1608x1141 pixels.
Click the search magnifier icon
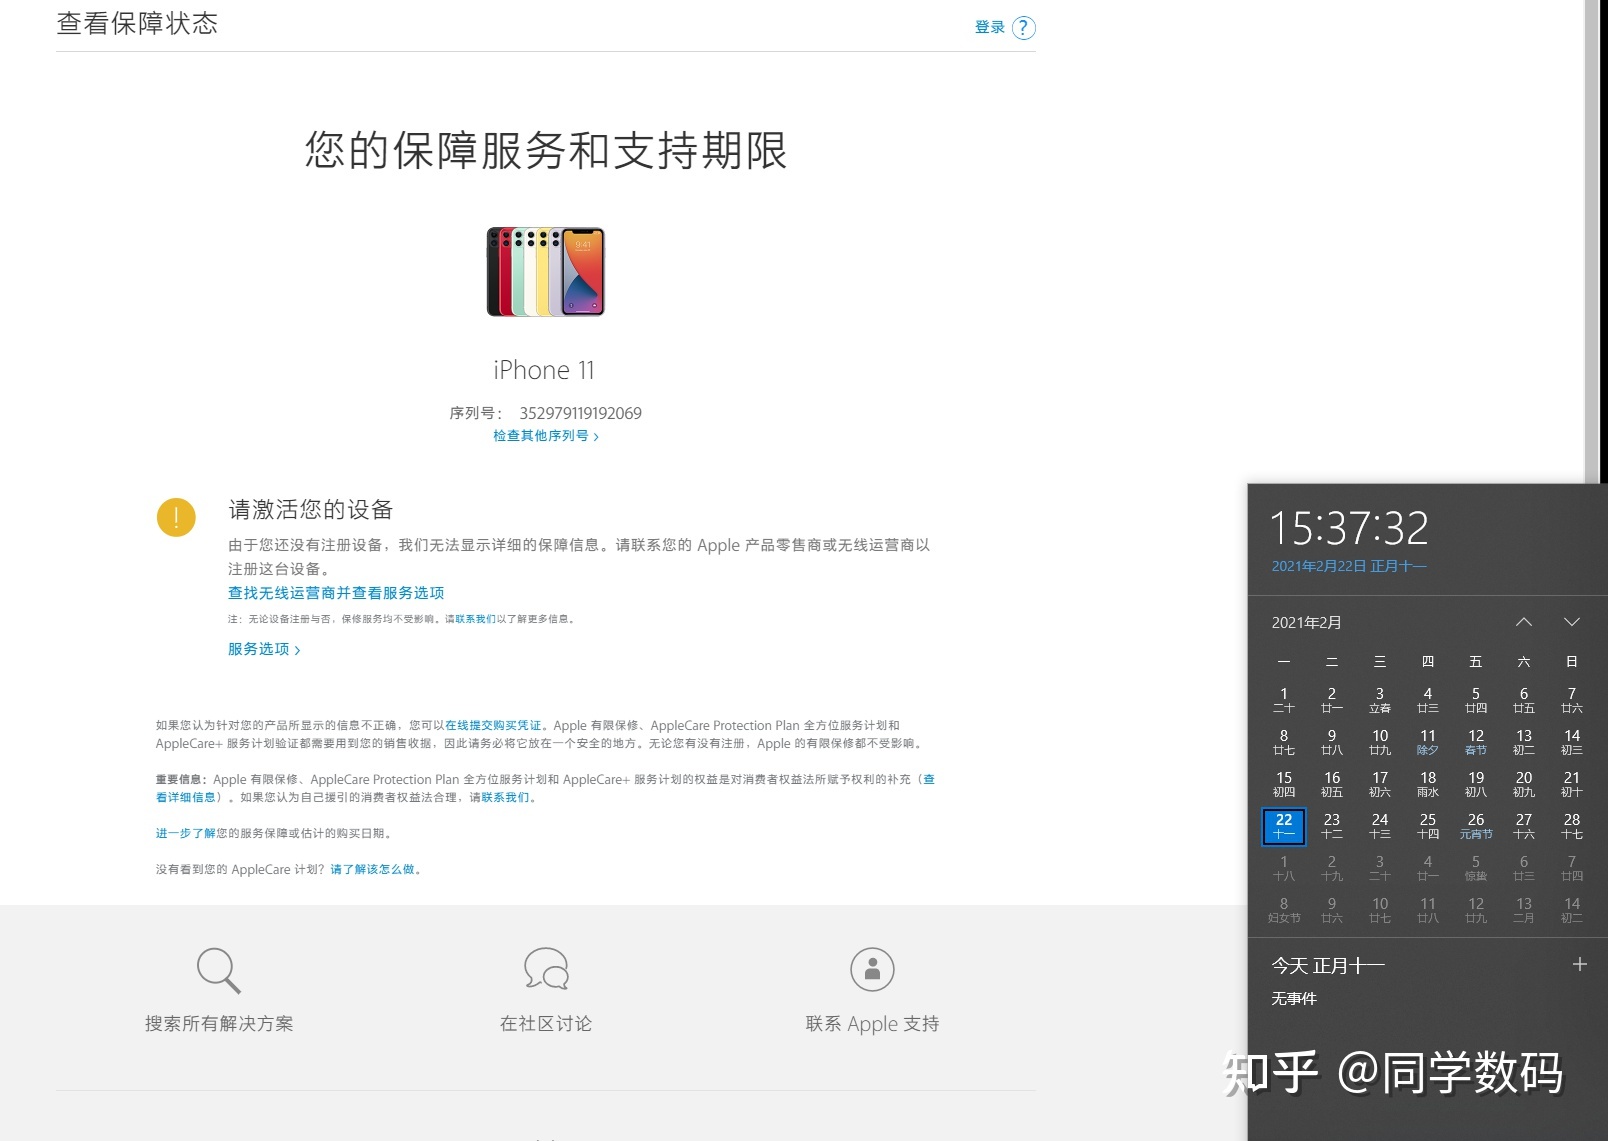[x=219, y=970]
